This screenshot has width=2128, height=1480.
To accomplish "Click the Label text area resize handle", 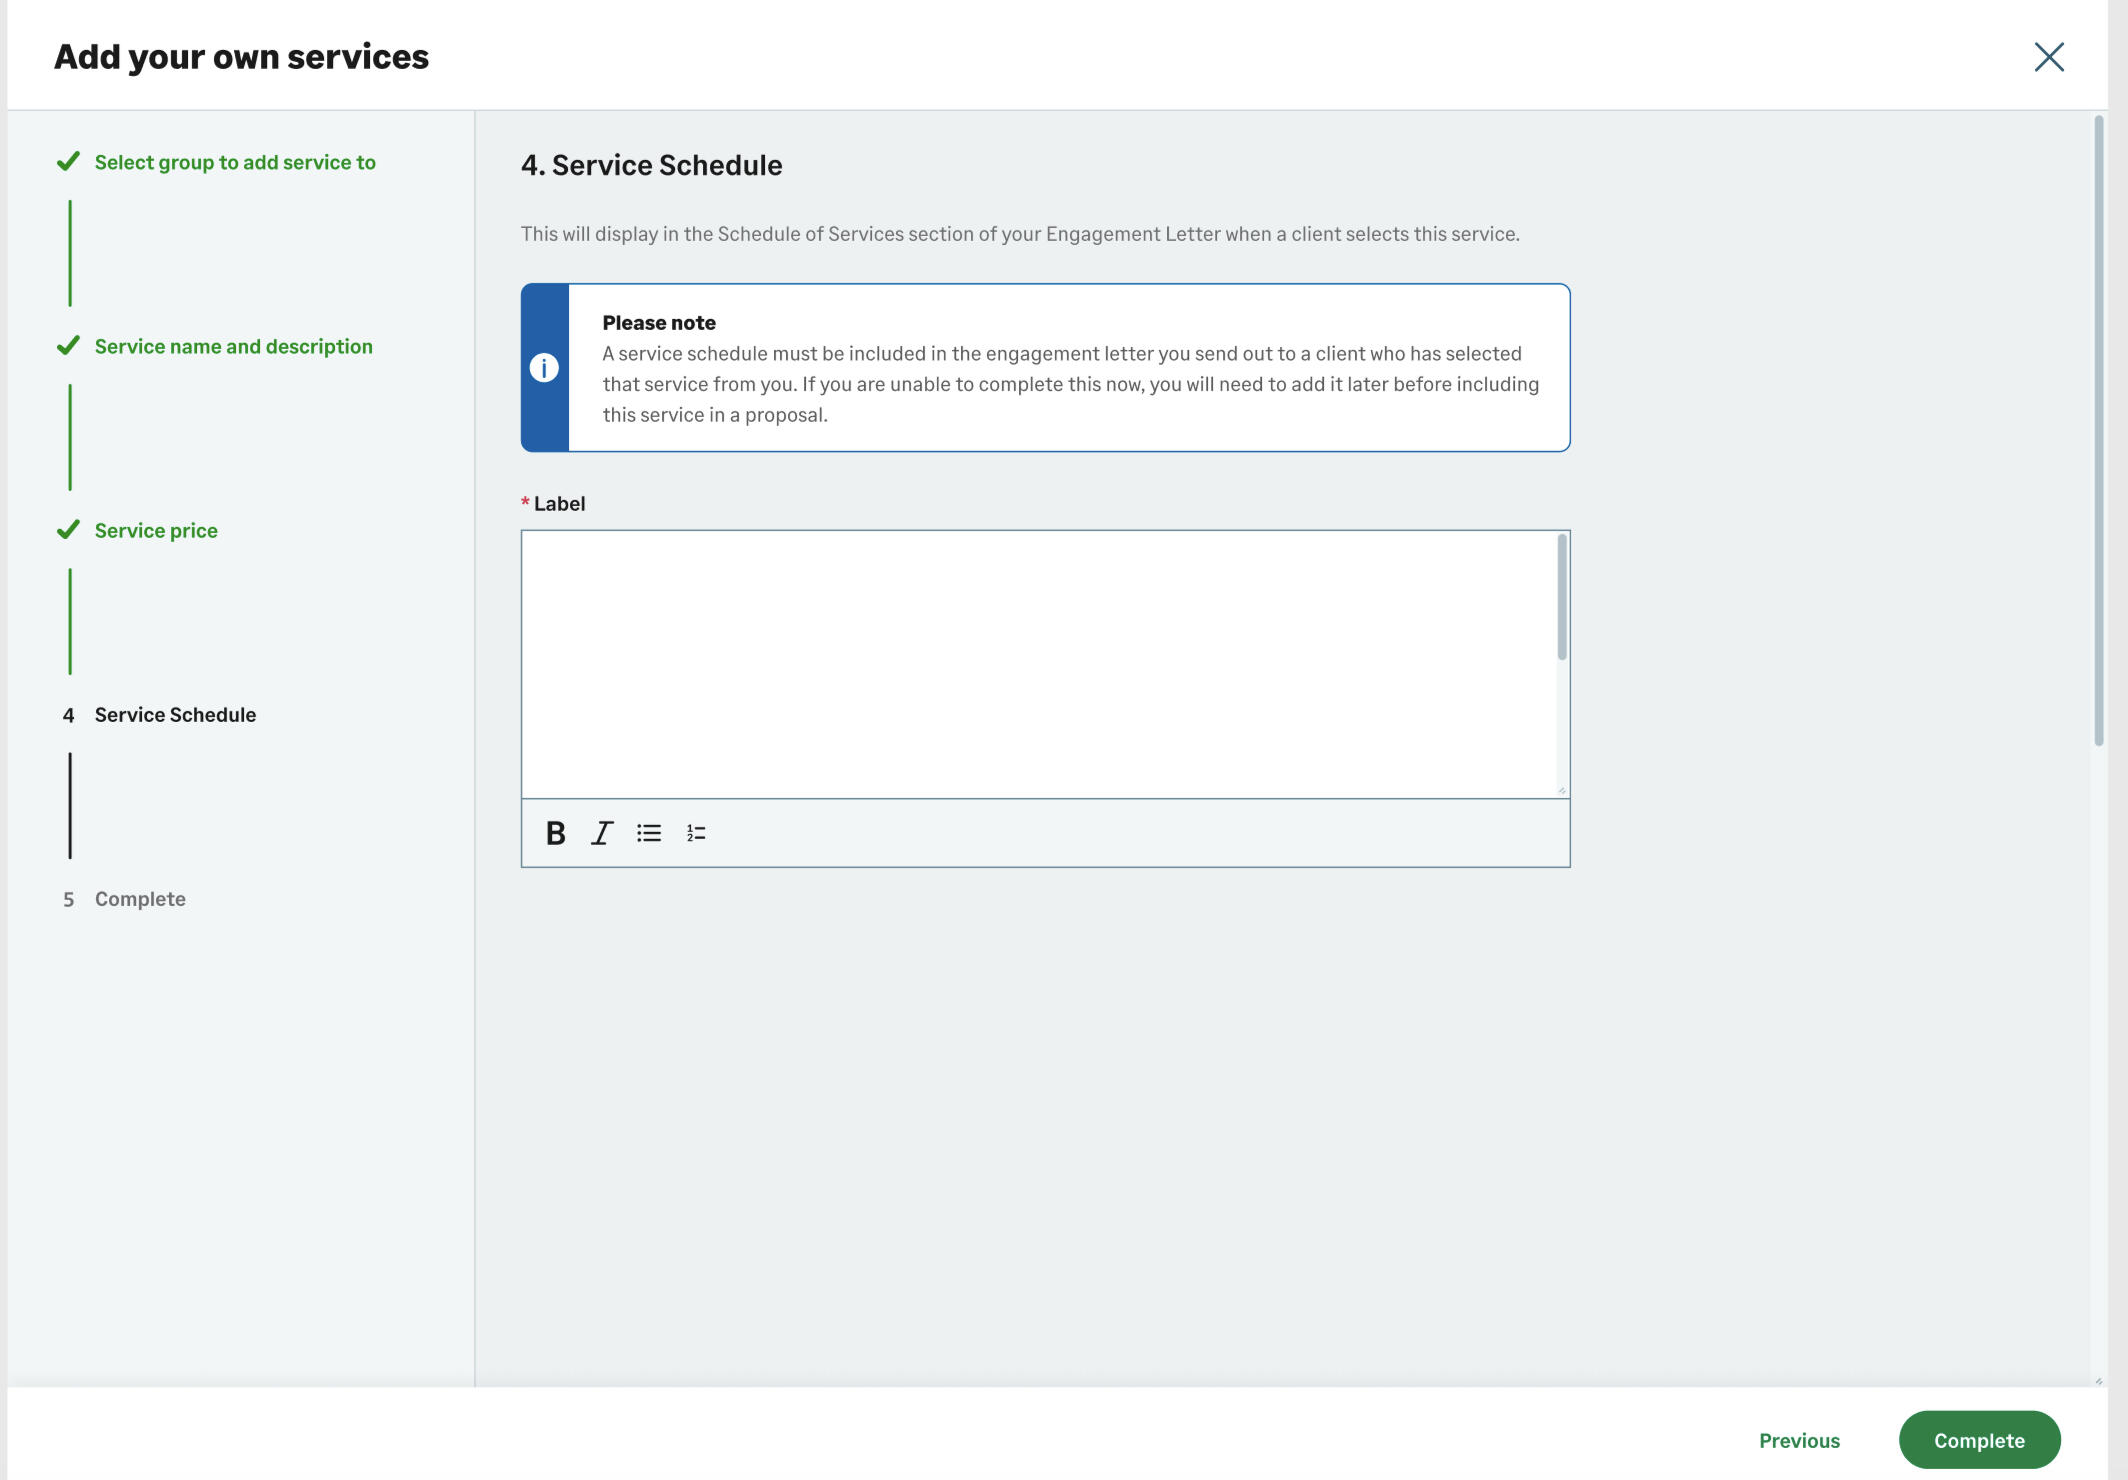I will (x=1562, y=791).
